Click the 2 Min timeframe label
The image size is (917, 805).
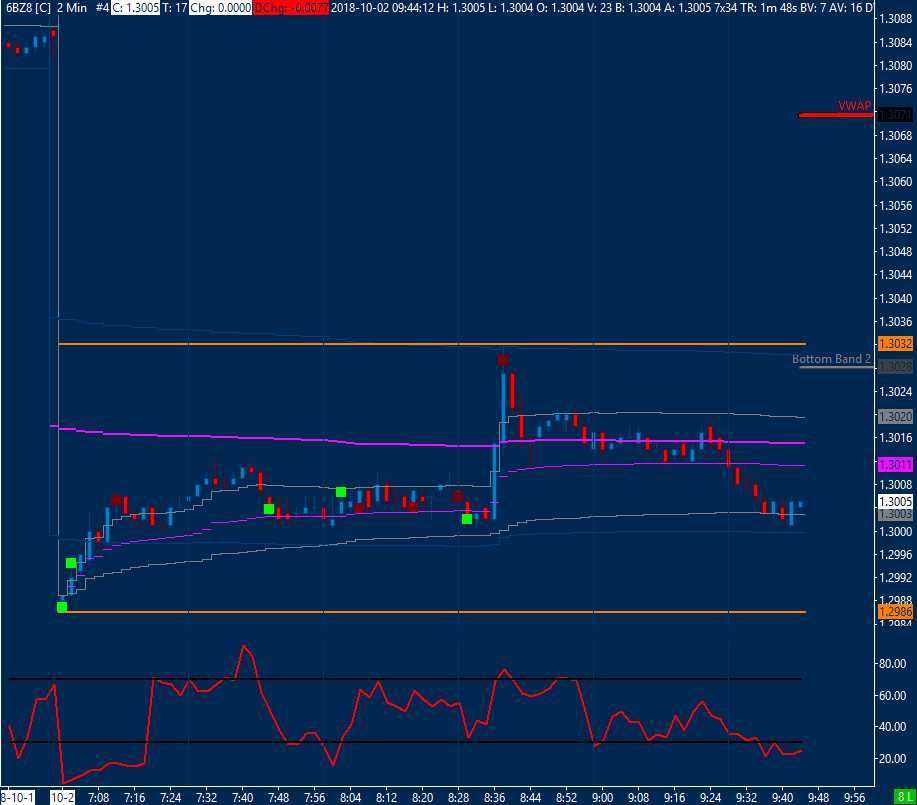point(72,8)
